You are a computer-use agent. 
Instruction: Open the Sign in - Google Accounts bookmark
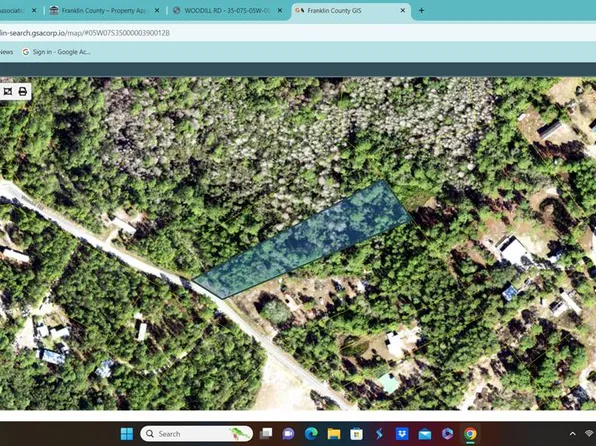pyautogui.click(x=57, y=52)
